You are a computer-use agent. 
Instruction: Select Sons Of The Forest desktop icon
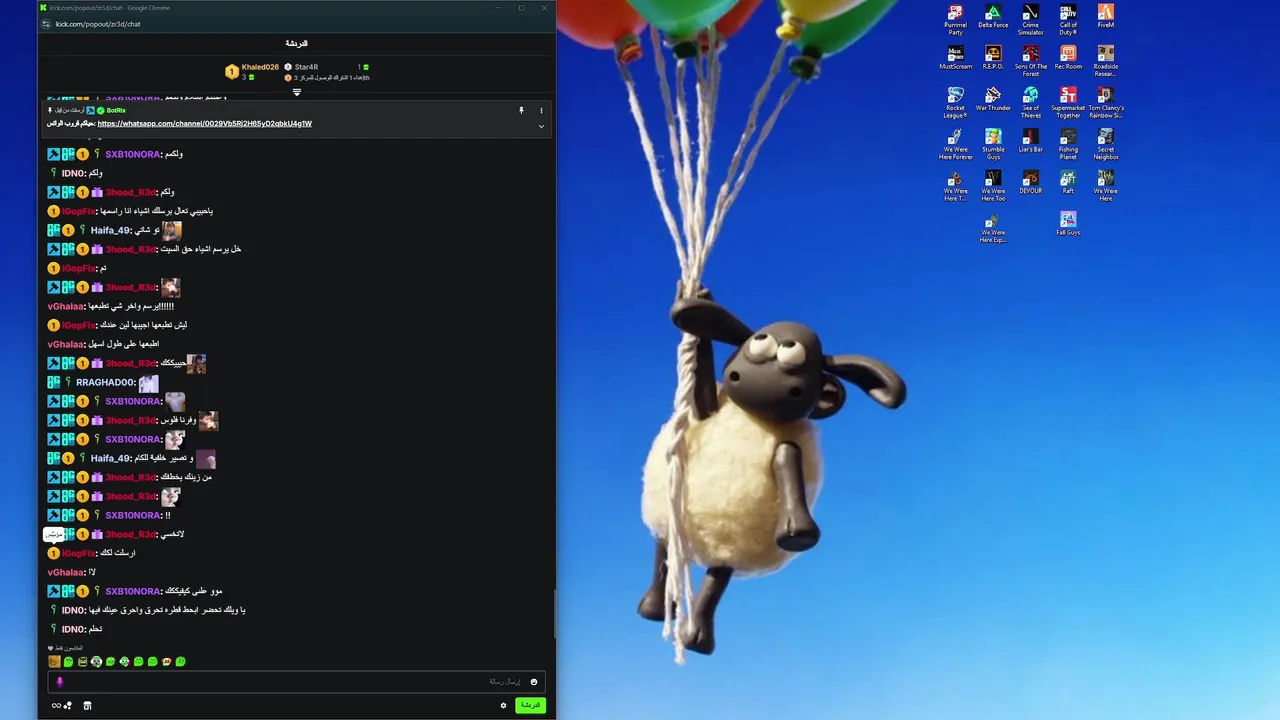tap(1031, 61)
